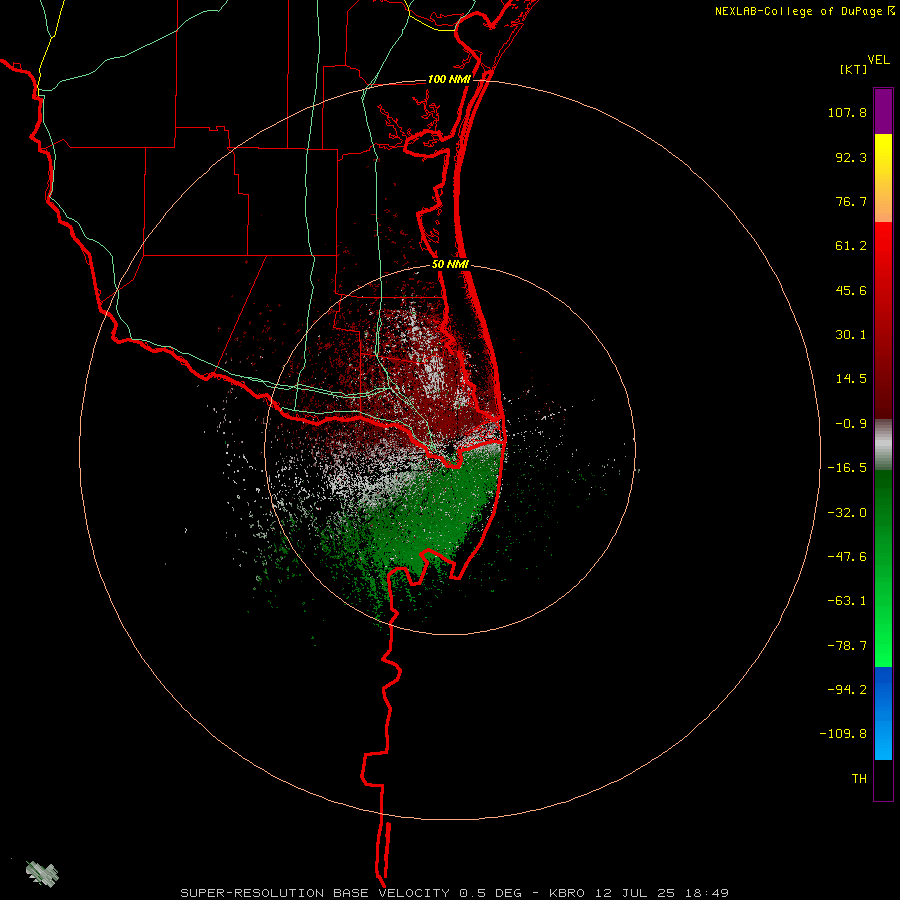Pick the yellow-orange segment of the color bar
Screen dimensions: 900x900
[x=883, y=178]
